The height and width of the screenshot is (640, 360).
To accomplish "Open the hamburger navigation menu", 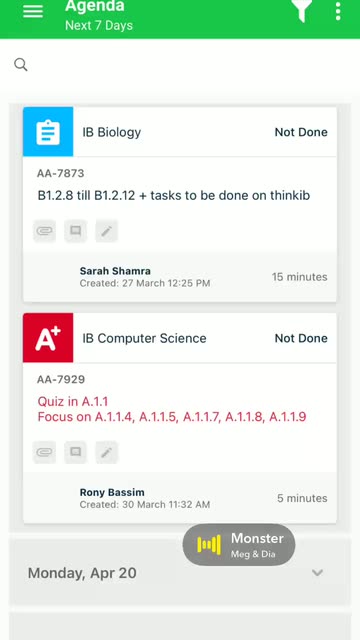I will 33,12.
